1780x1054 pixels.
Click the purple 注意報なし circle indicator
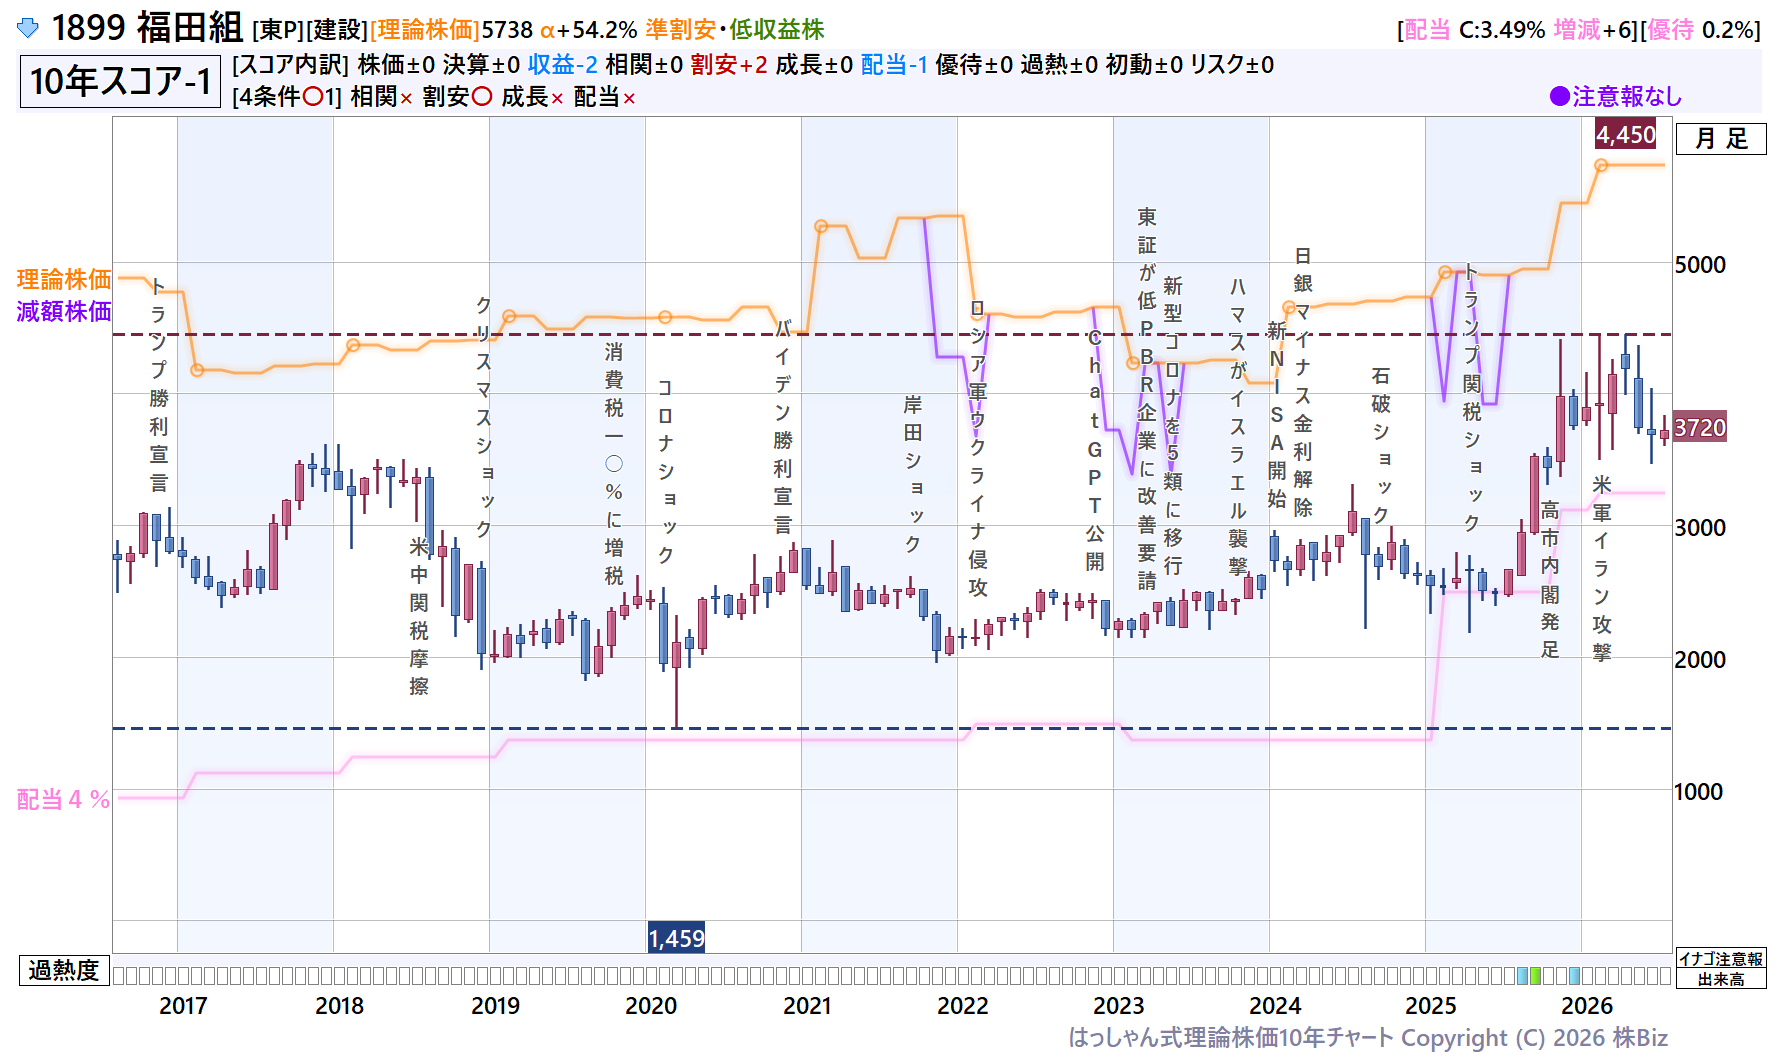coord(1559,96)
